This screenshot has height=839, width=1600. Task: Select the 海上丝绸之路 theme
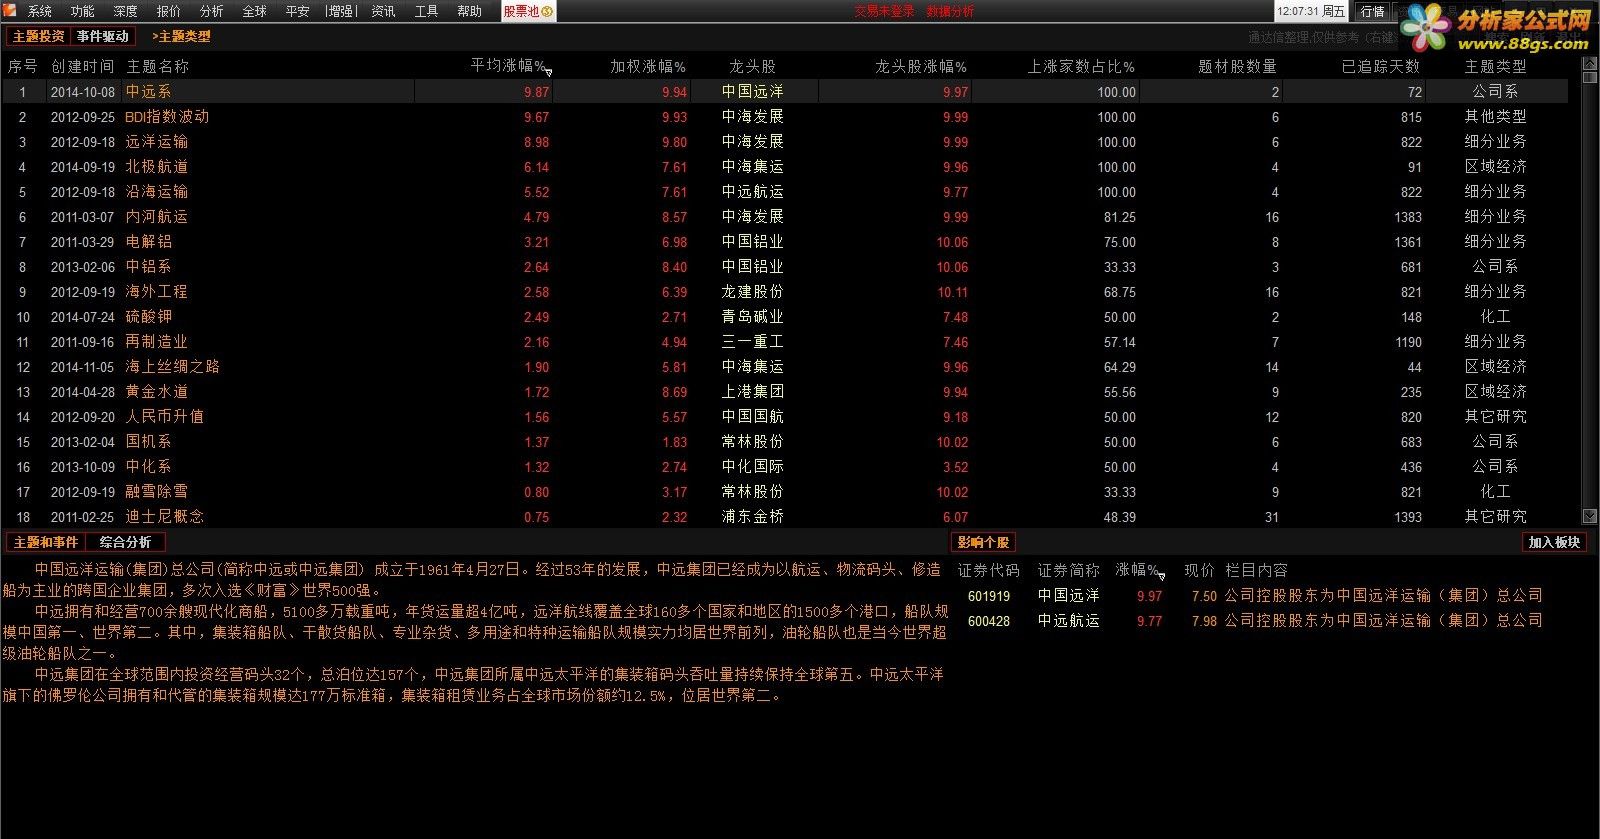[x=172, y=366]
